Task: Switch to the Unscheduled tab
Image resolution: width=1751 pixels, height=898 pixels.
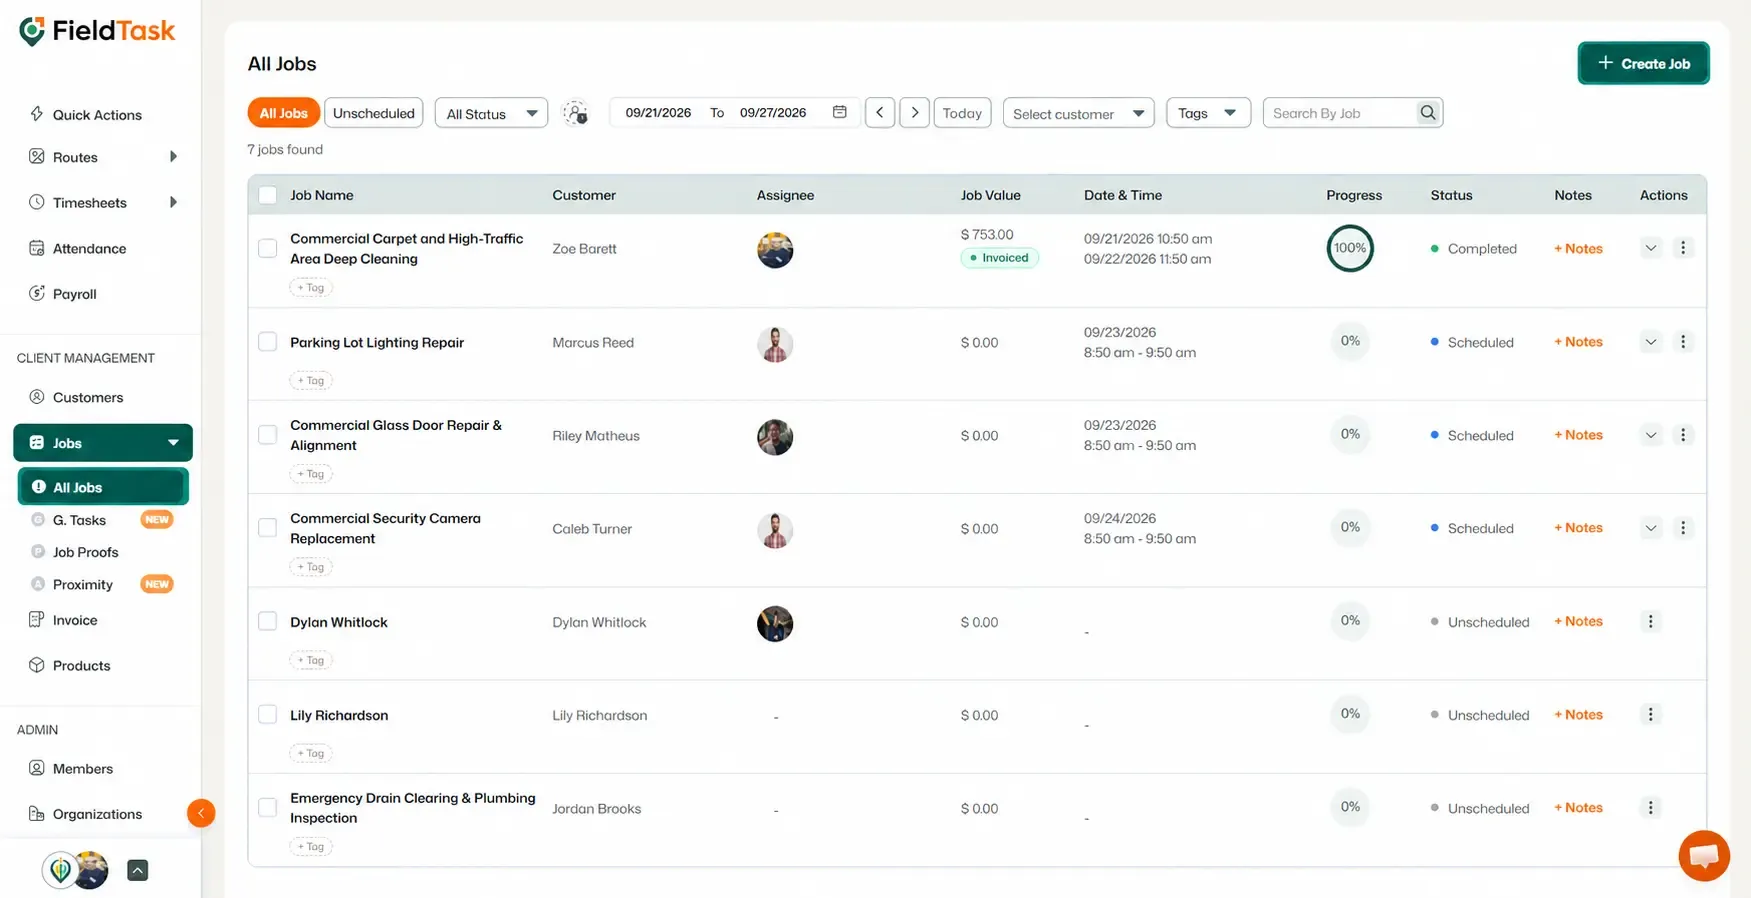Action: click(374, 113)
